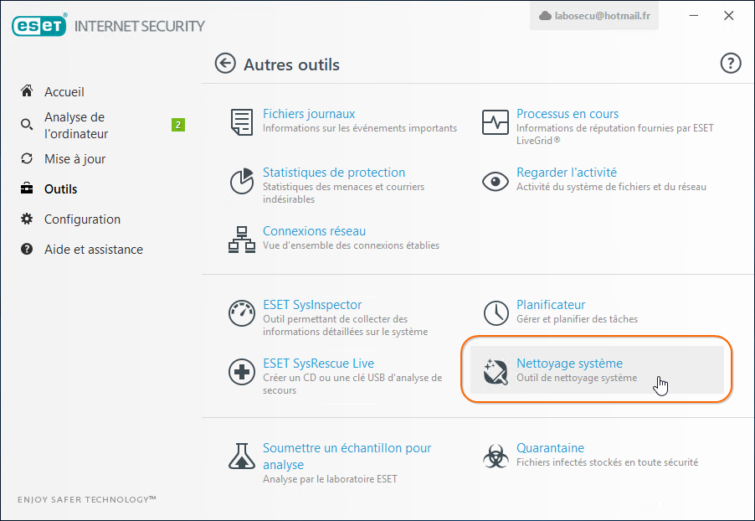The image size is (755, 521).
Task: Click the refresh icon for Mise à jour
Action: point(27,158)
